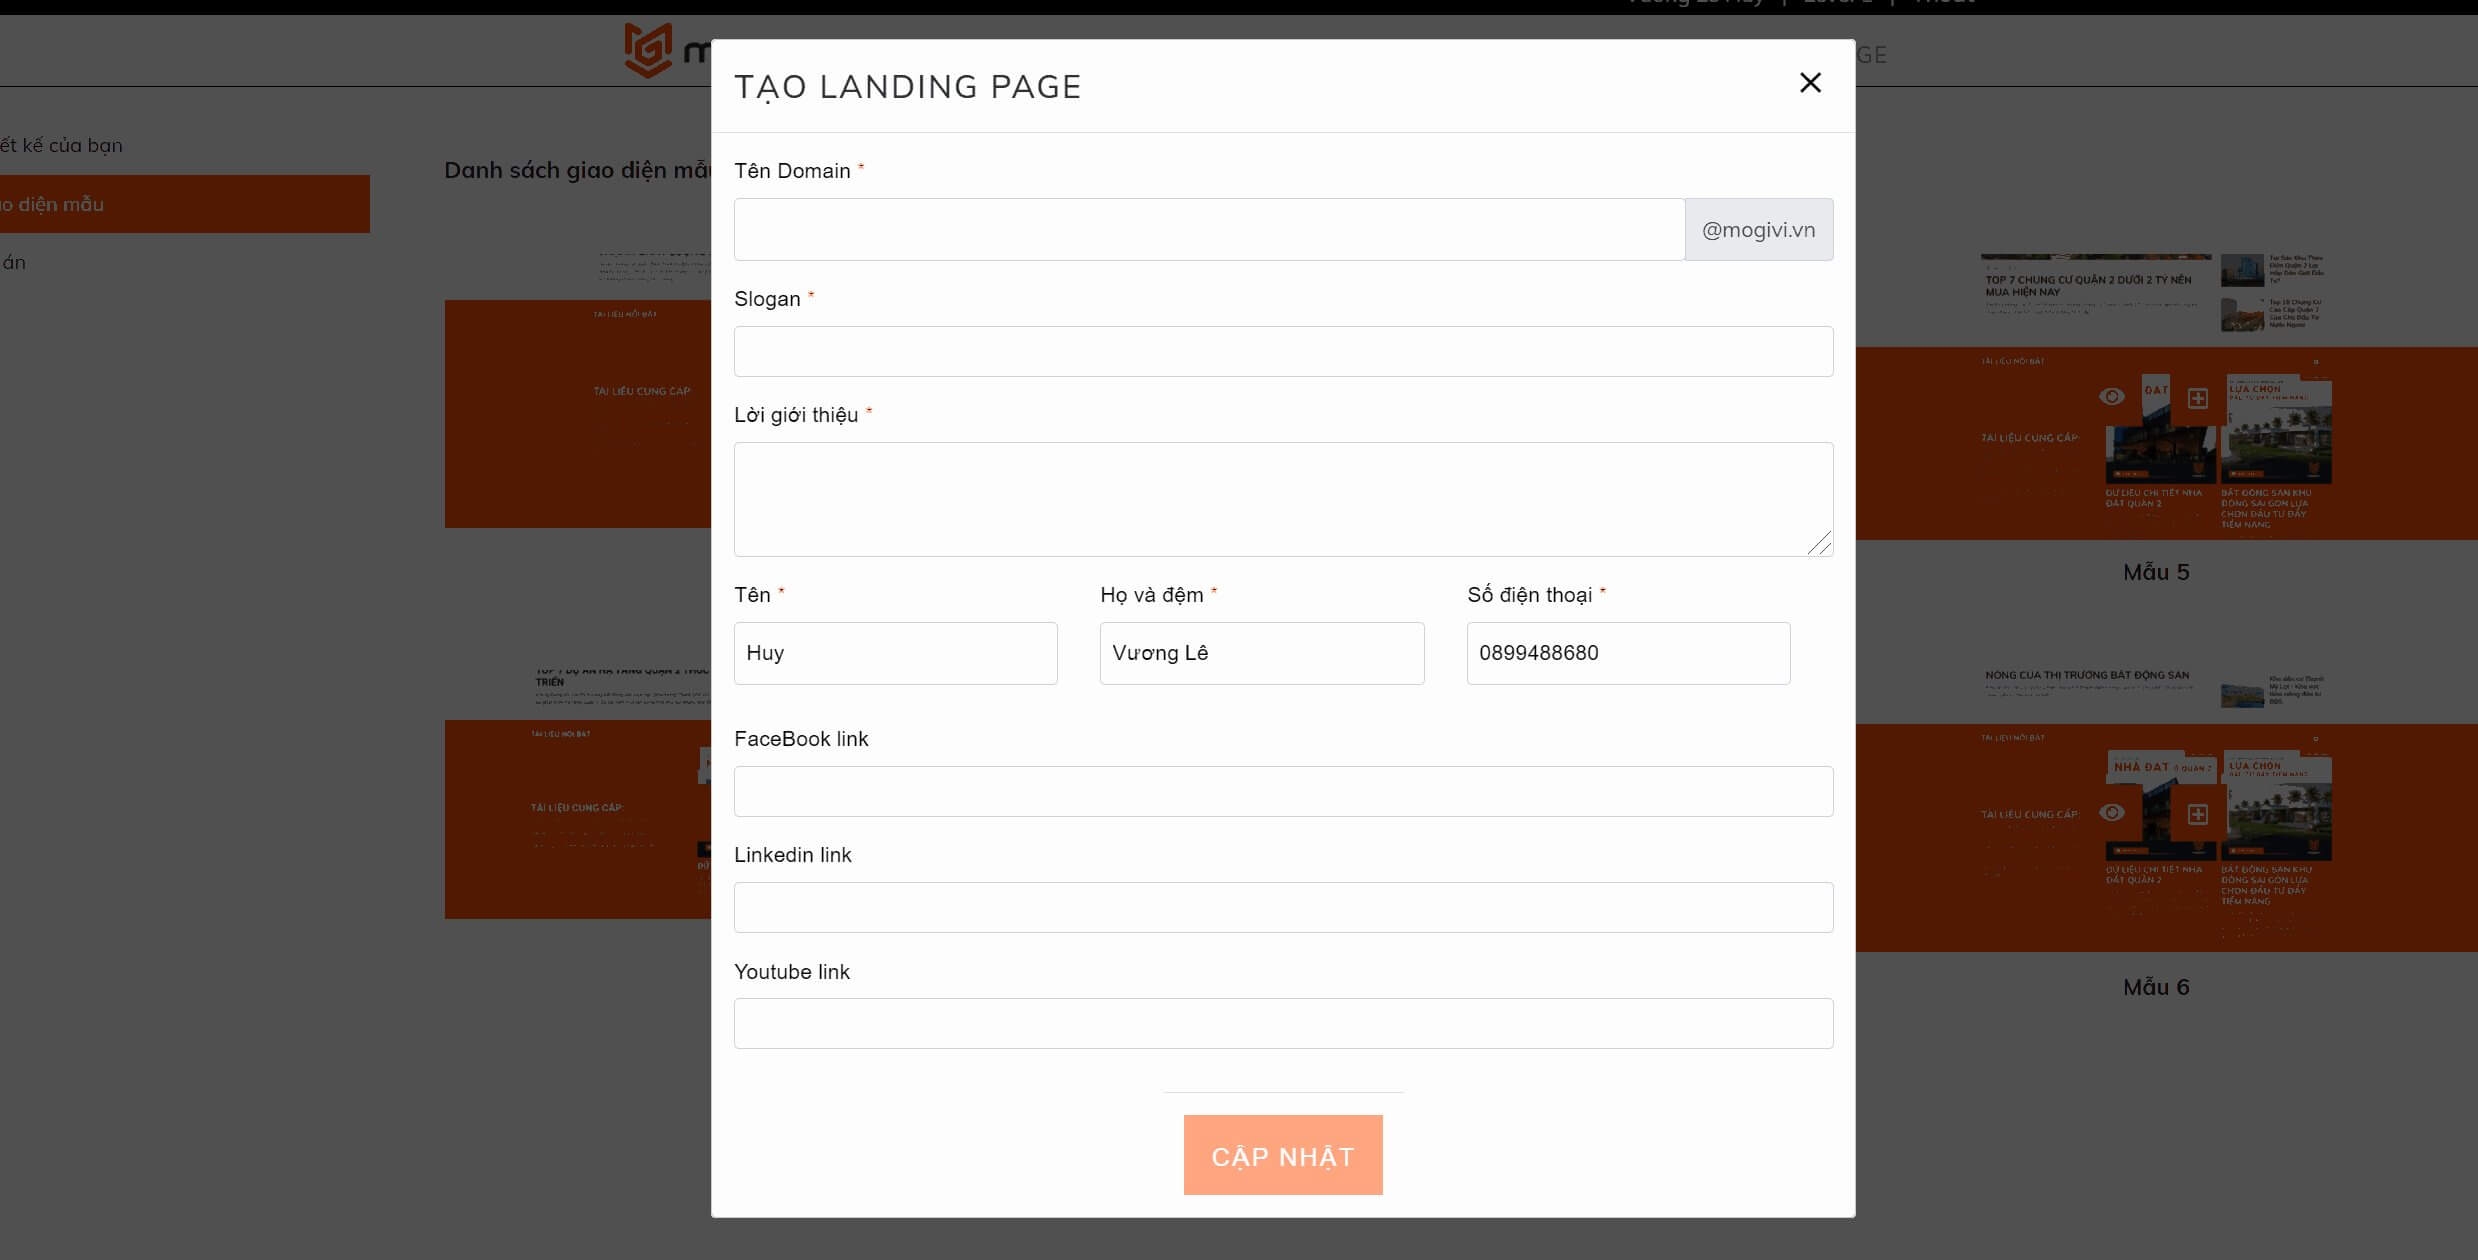Screen dimensions: 2478x1260
Task: Click into the Slogan text field
Action: (1282, 352)
